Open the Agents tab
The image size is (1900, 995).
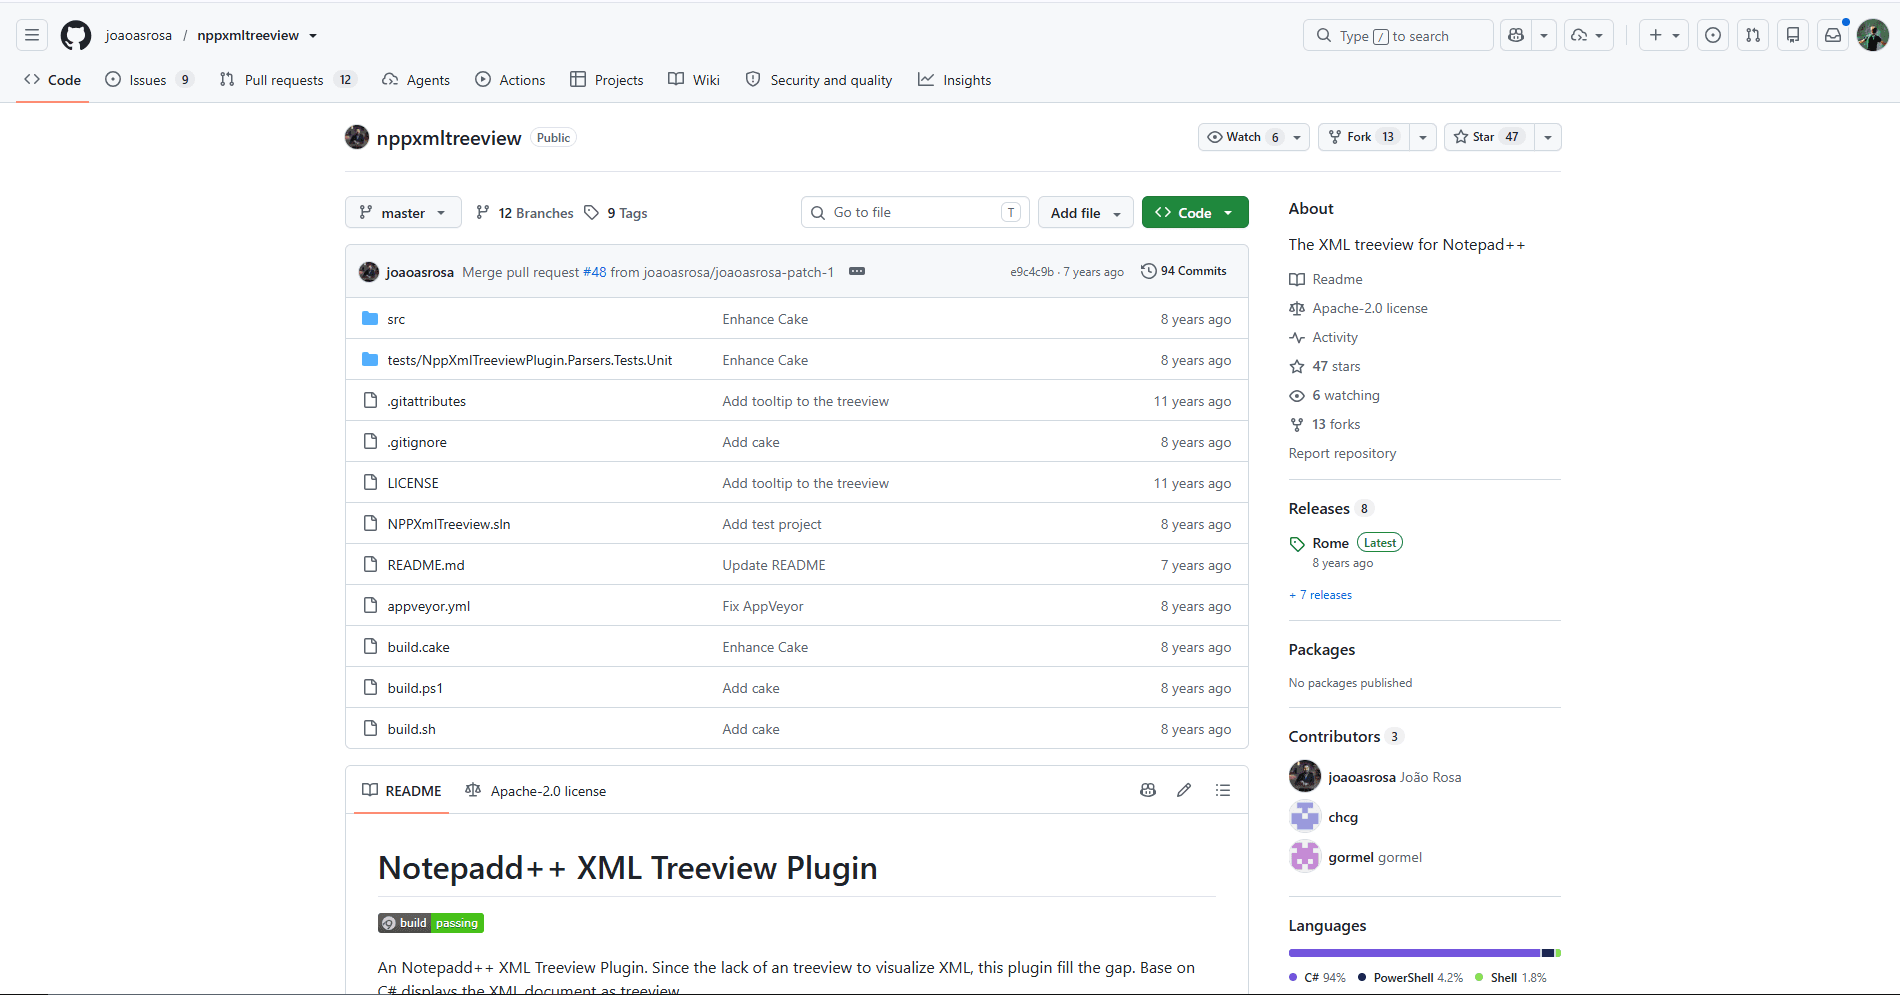click(416, 80)
